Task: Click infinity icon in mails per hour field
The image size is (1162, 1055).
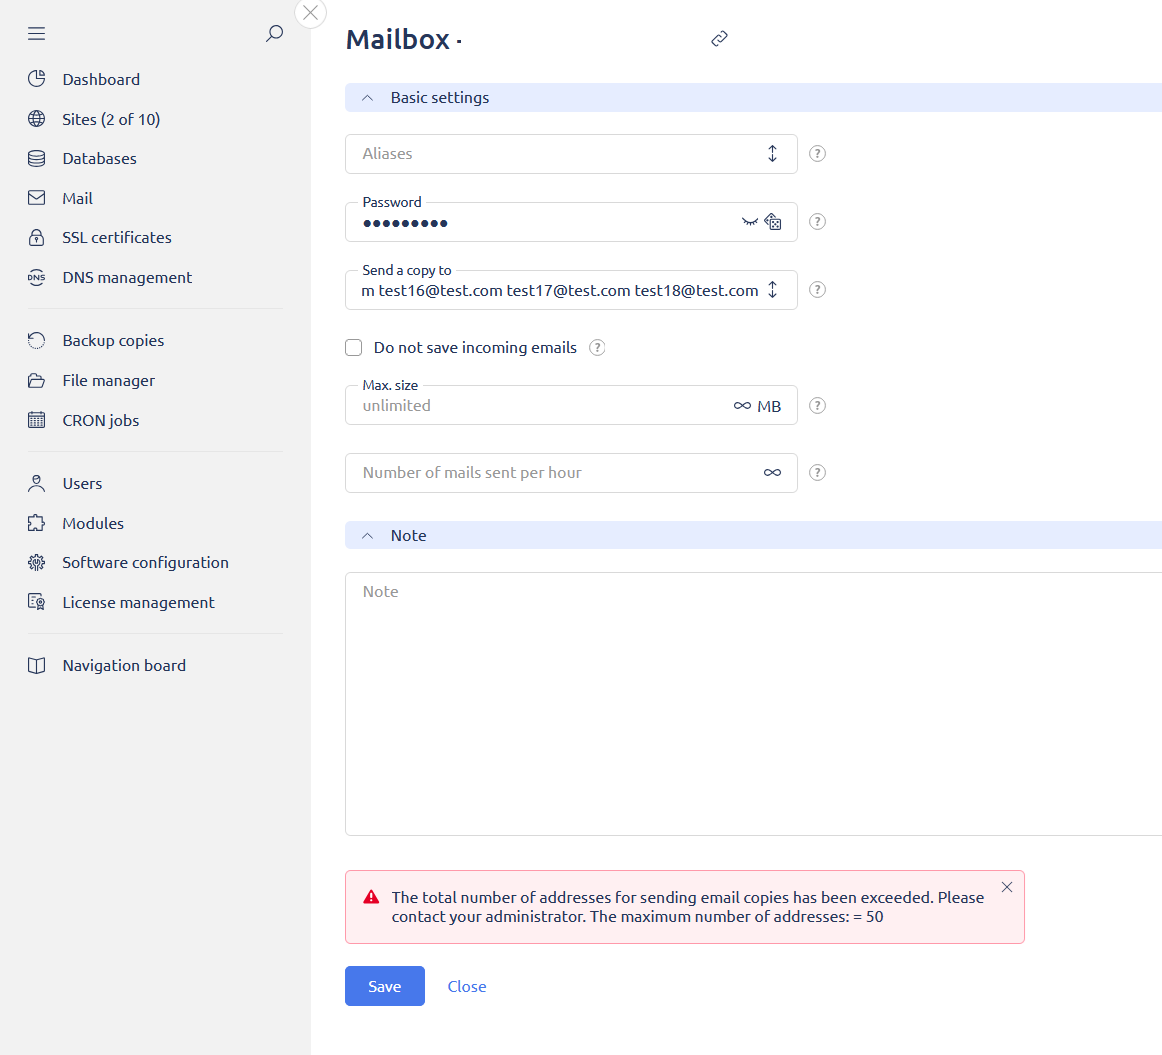Action: click(772, 473)
